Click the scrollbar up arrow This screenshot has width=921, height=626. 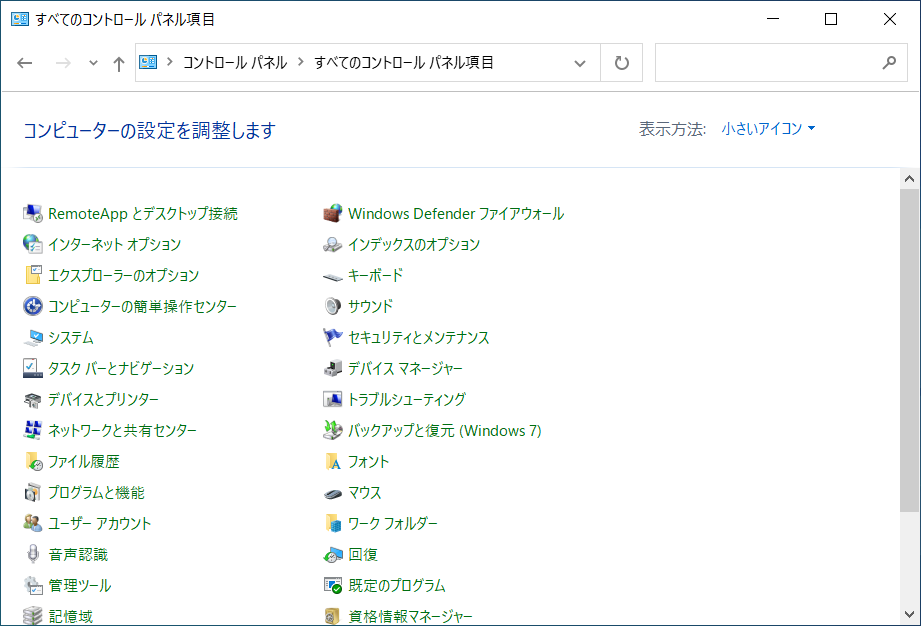point(909,179)
